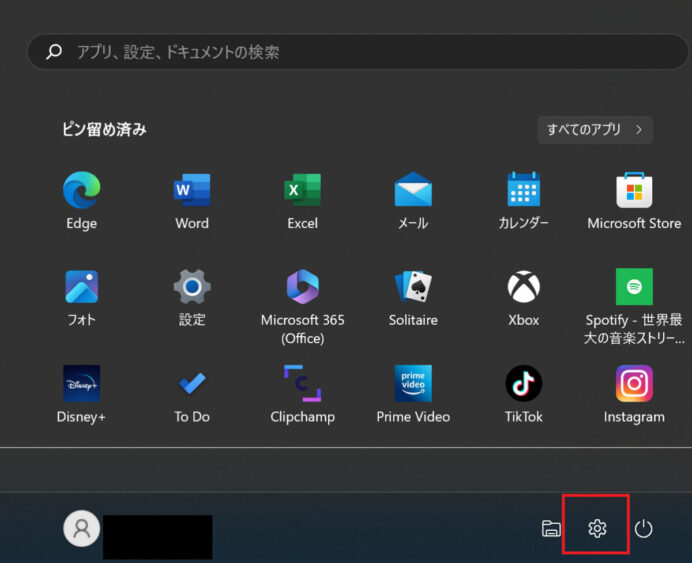The image size is (692, 563).
Task: Open the power options button
Action: [x=643, y=528]
